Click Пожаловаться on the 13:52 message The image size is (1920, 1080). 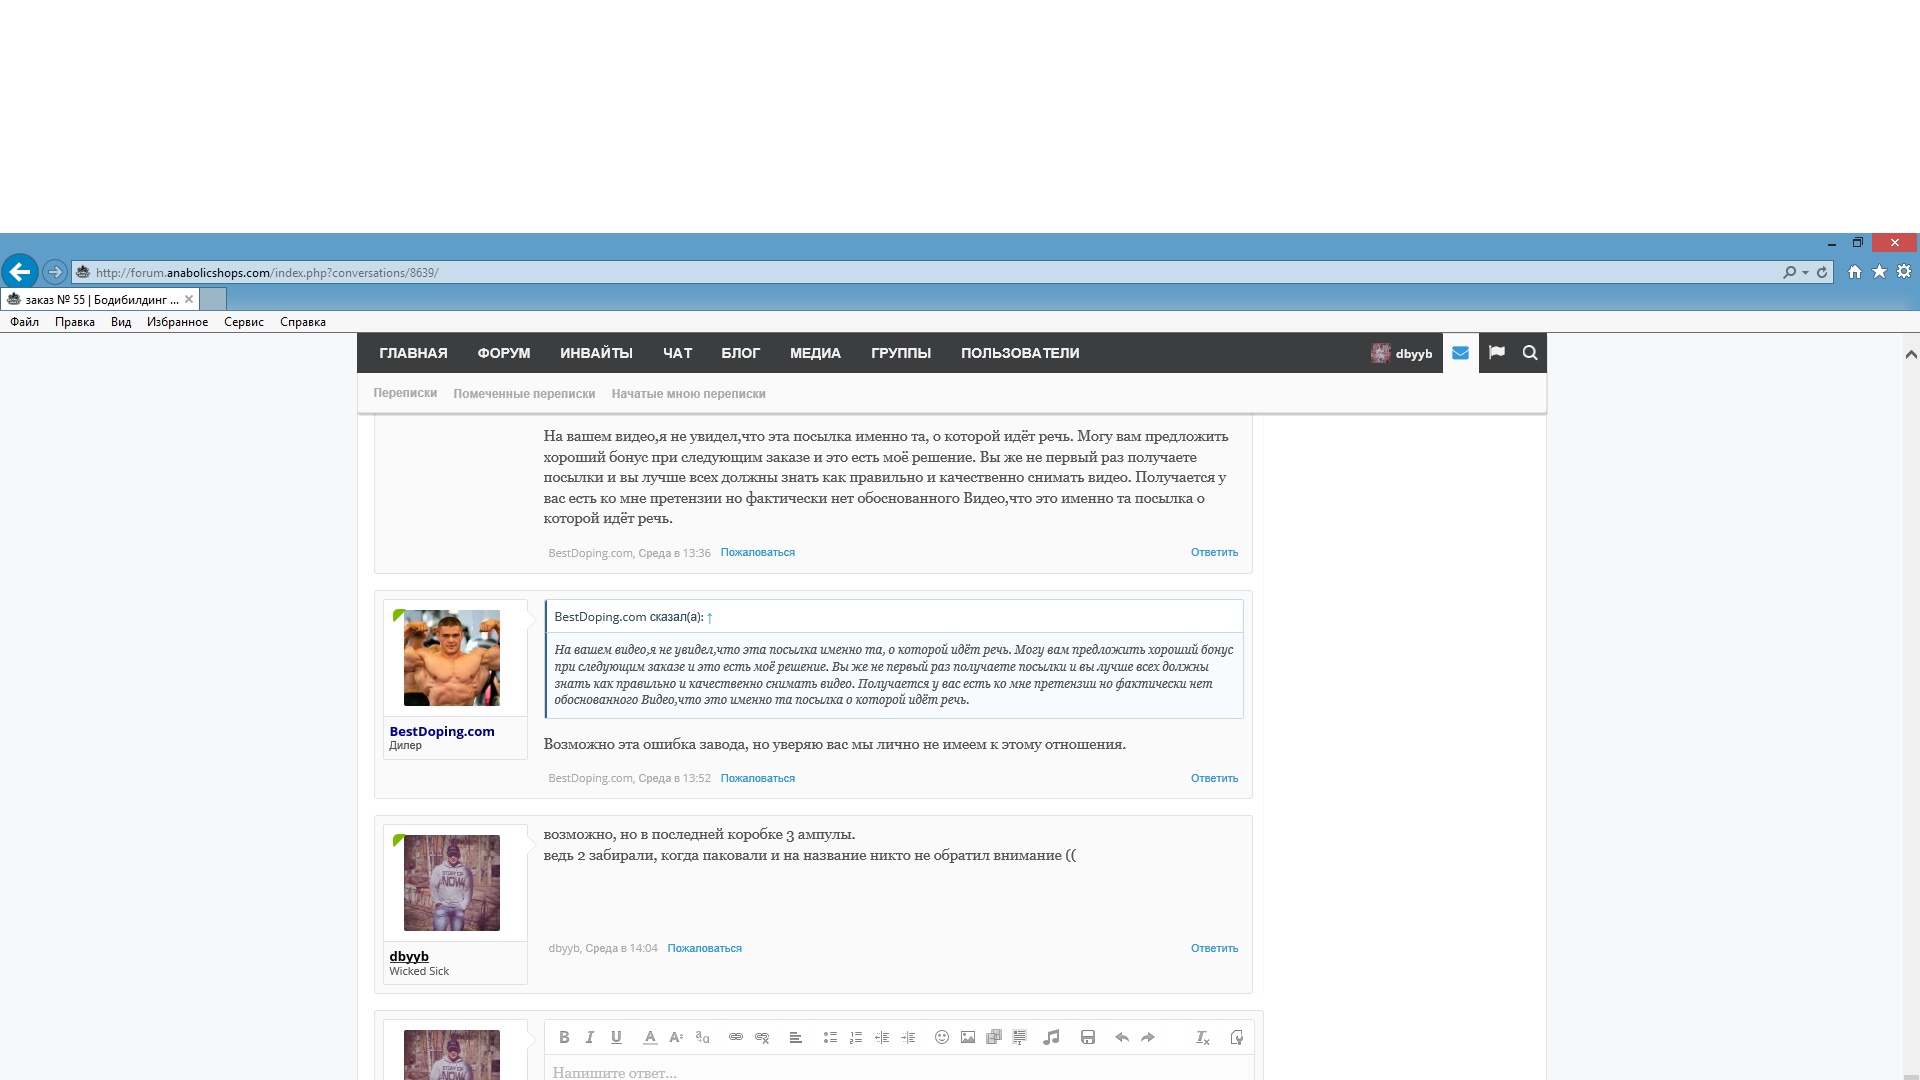tap(757, 778)
